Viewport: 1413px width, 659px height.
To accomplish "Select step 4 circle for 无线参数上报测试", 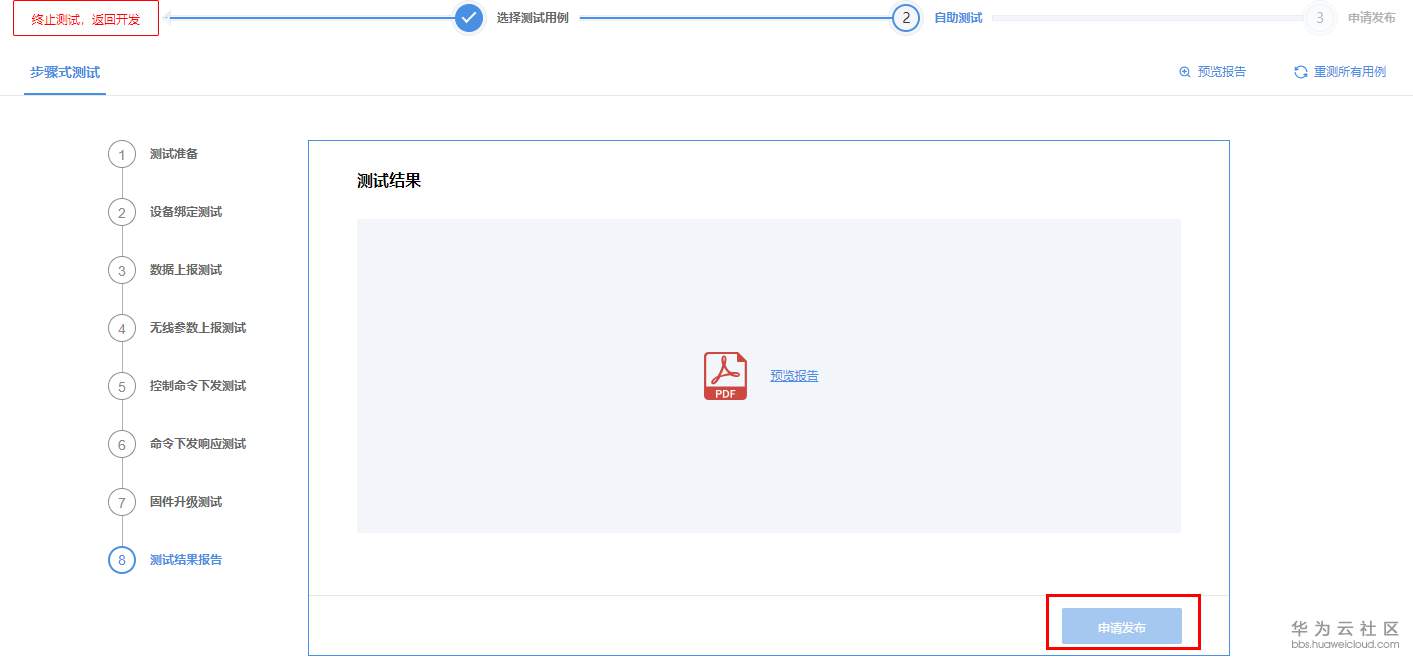I will 122,328.
